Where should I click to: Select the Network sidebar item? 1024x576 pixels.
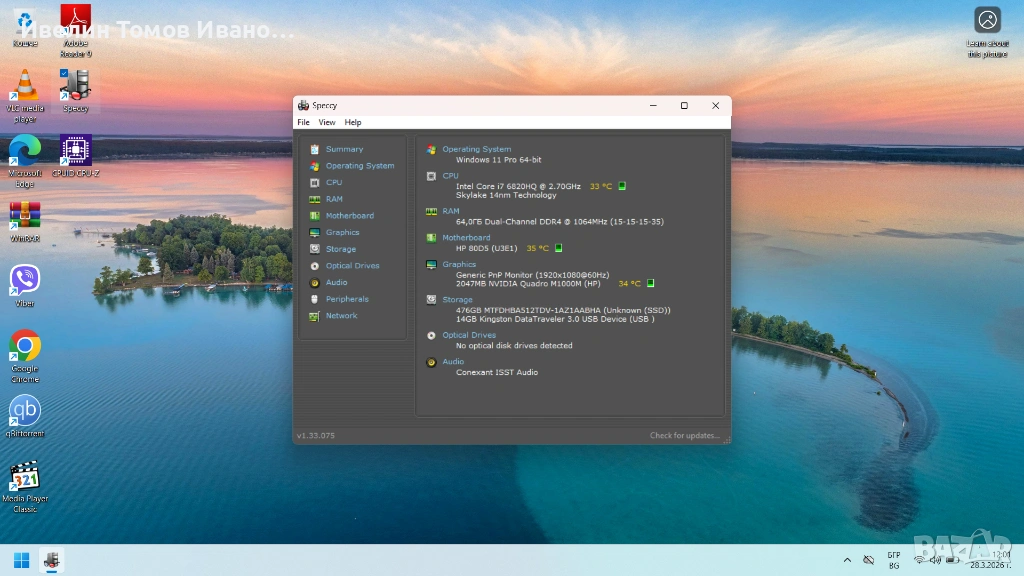click(x=341, y=316)
